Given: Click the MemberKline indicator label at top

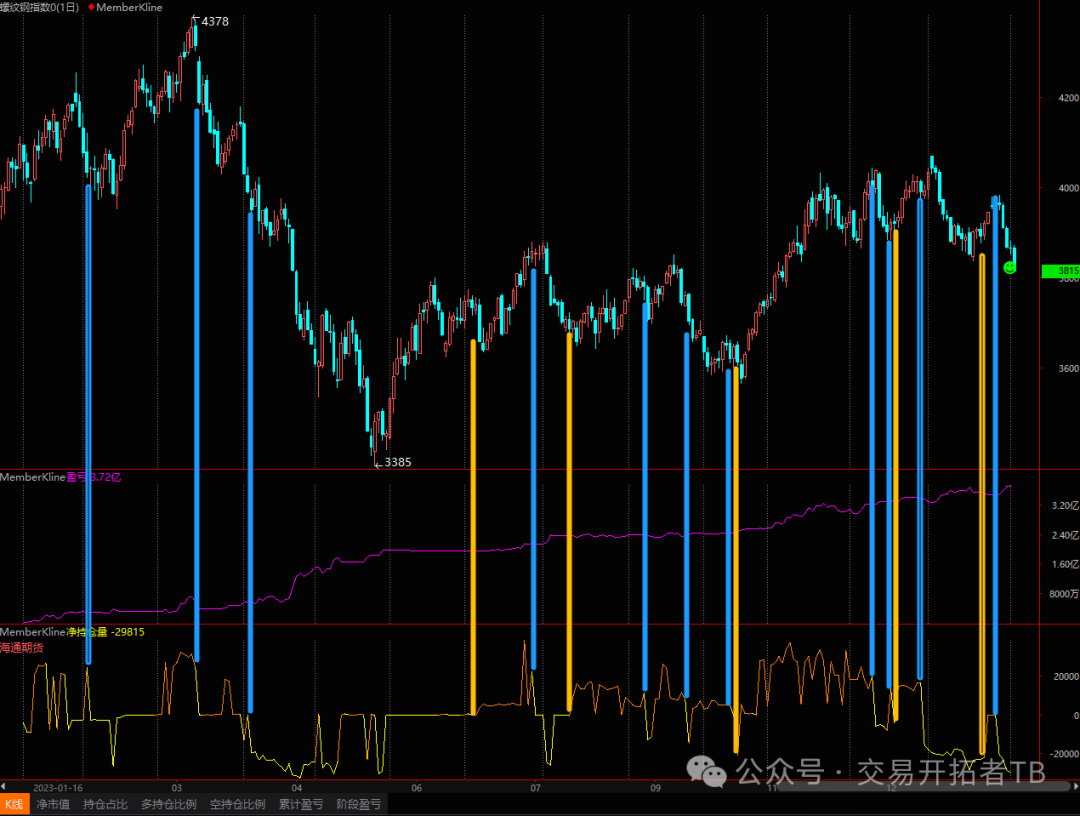Looking at the screenshot, I should point(129,7).
